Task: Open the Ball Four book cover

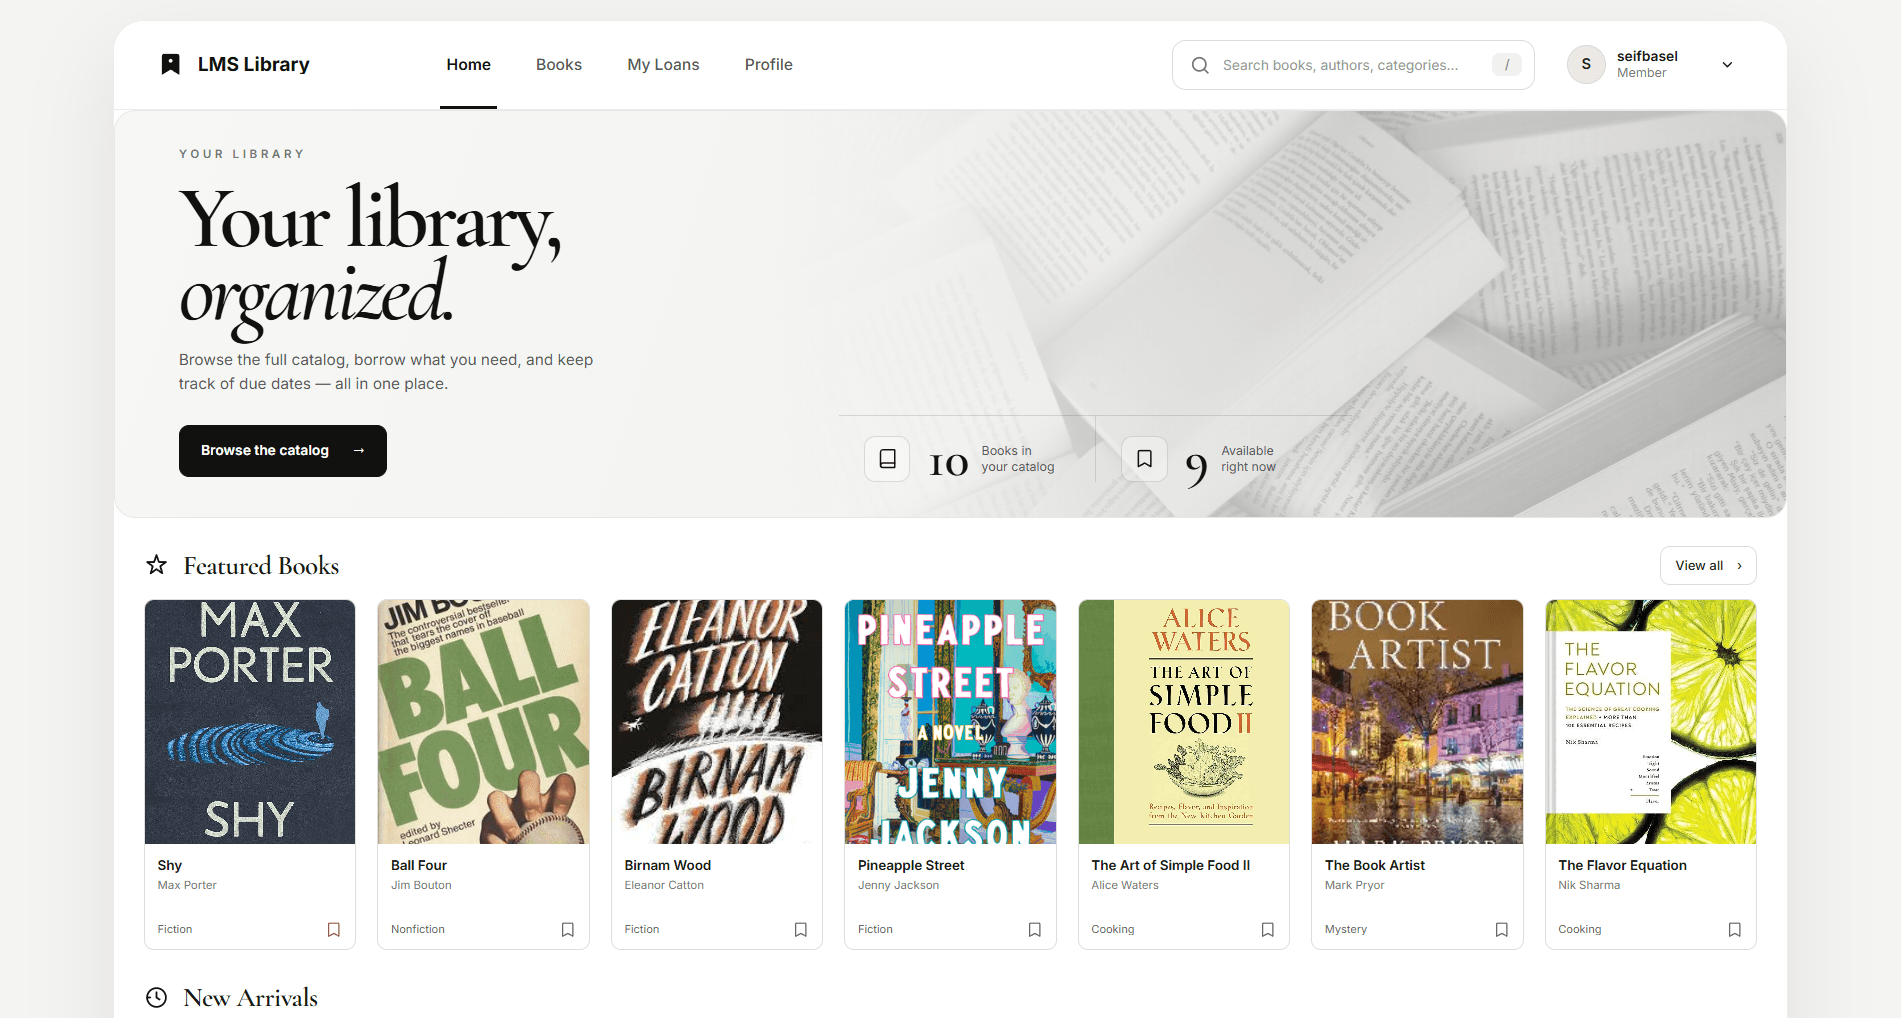Action: 484,722
